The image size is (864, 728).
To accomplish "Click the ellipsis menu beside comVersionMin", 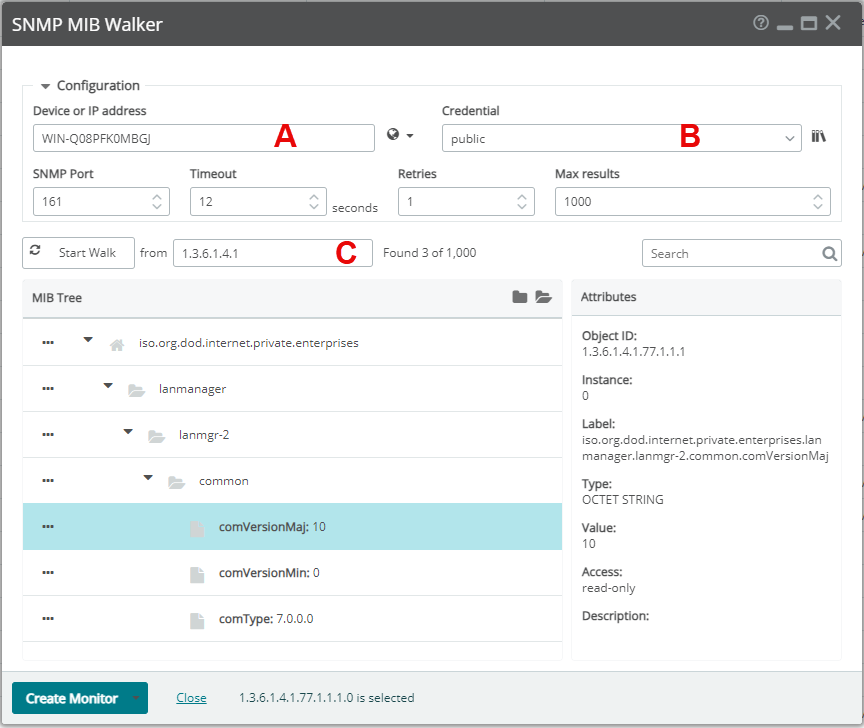I will pos(47,573).
